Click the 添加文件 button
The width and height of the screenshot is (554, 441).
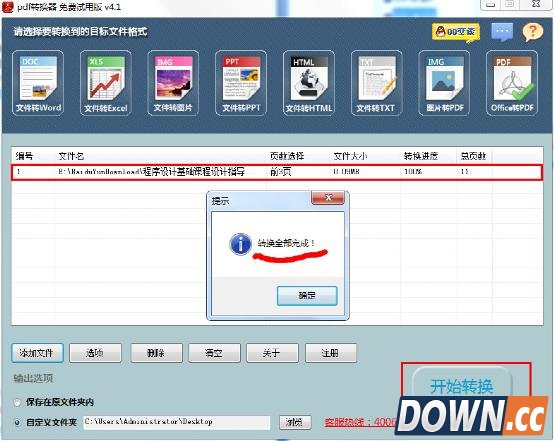point(37,353)
